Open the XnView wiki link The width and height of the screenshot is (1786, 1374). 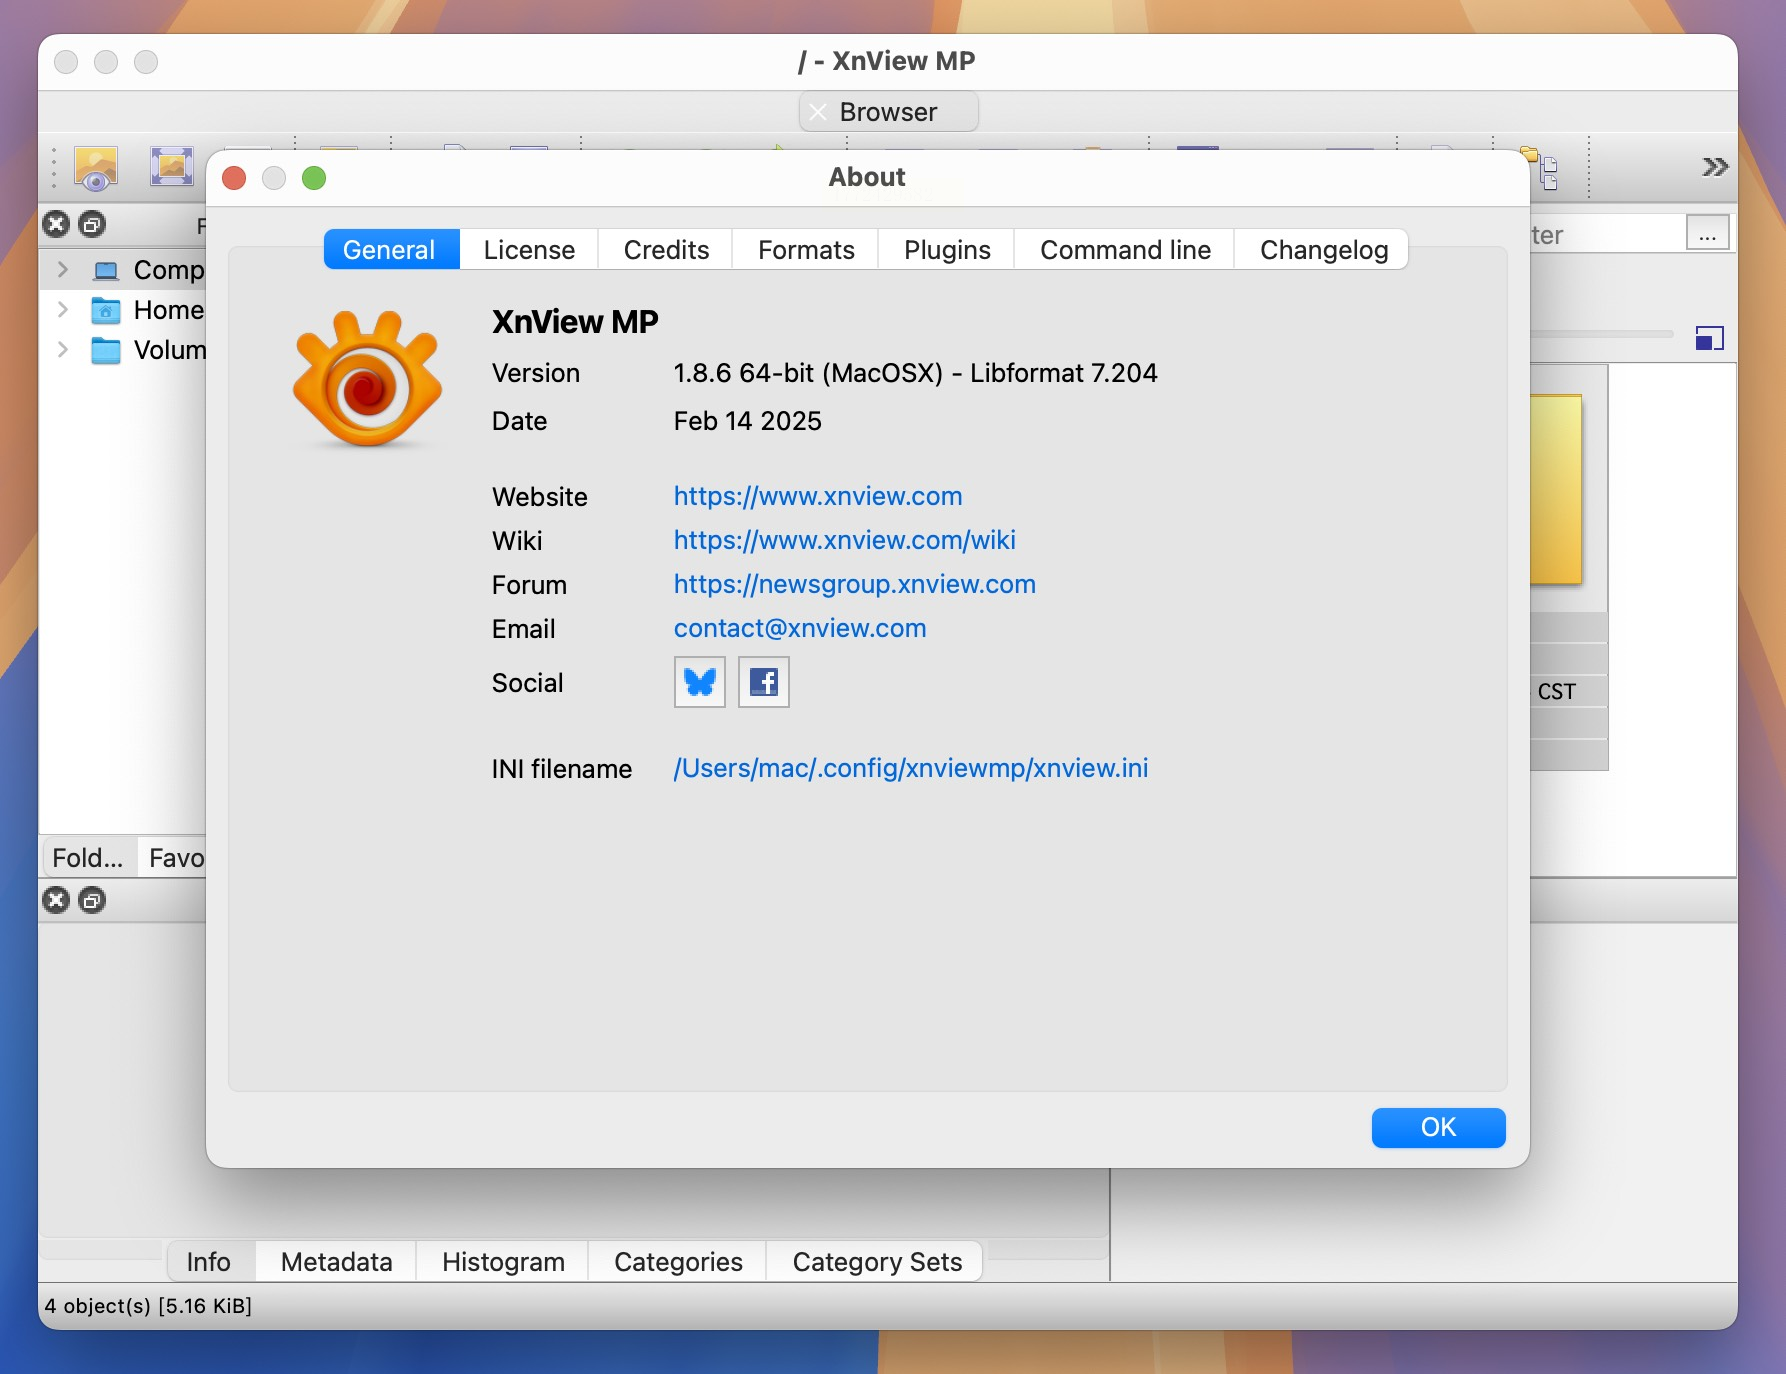pyautogui.click(x=845, y=540)
